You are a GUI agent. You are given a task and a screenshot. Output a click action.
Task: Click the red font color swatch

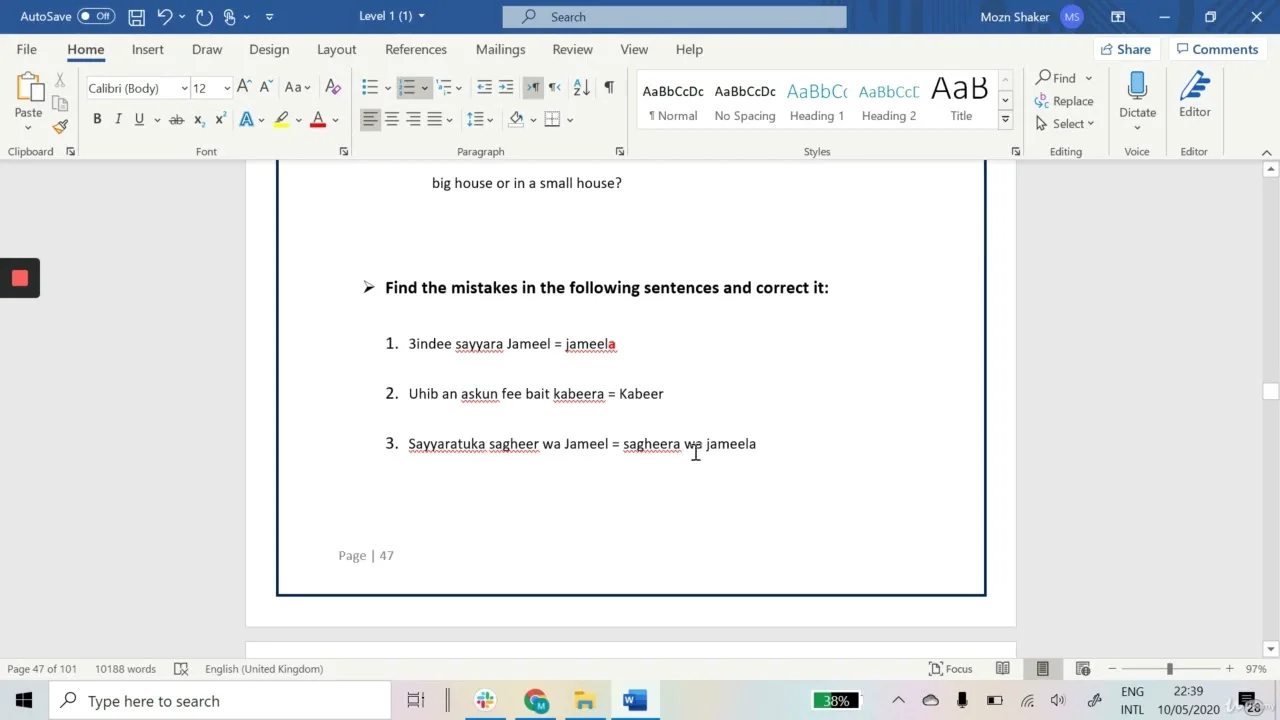coord(318,119)
